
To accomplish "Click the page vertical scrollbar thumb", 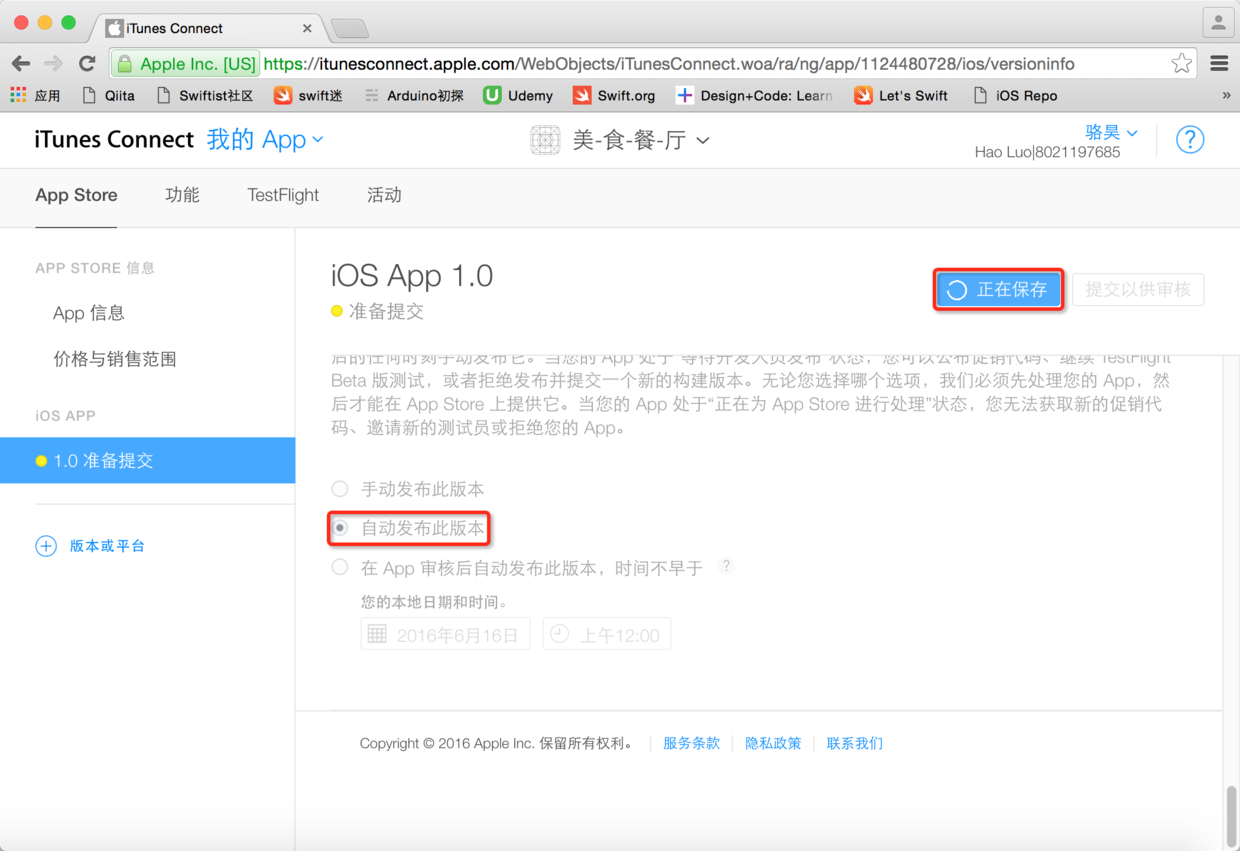I will click(1231, 816).
